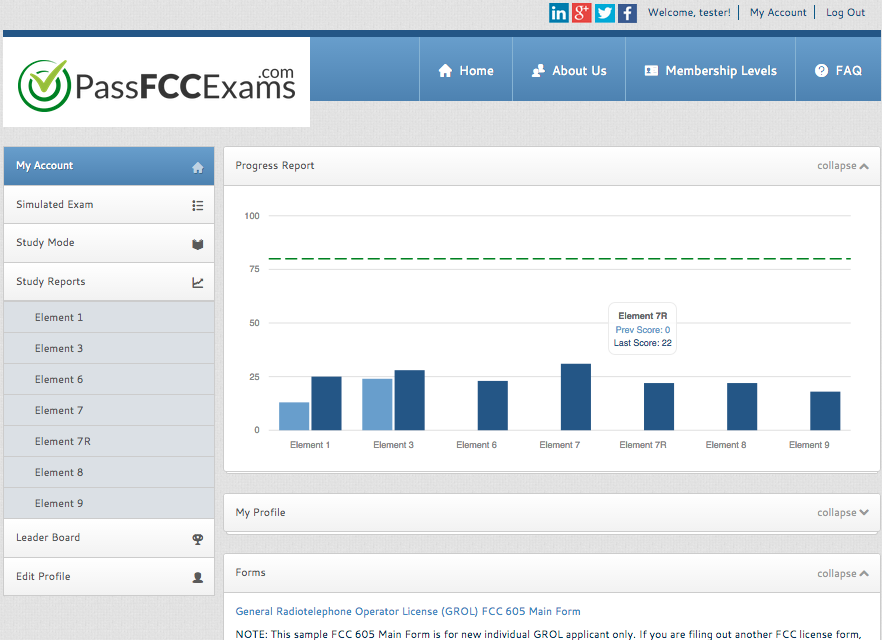Click the Log Out link
Image resolution: width=882 pixels, height=640 pixels.
[845, 13]
